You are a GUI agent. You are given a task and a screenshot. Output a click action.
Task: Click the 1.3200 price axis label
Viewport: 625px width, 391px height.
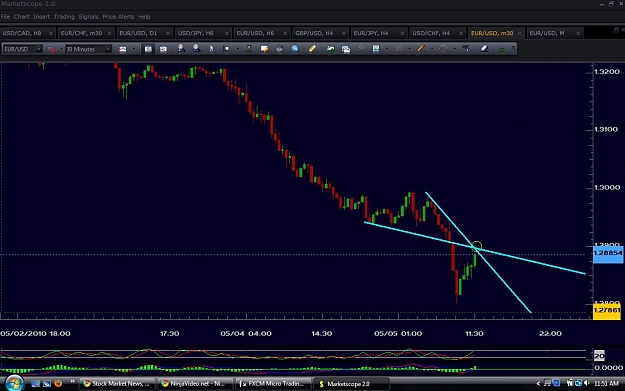(607, 71)
